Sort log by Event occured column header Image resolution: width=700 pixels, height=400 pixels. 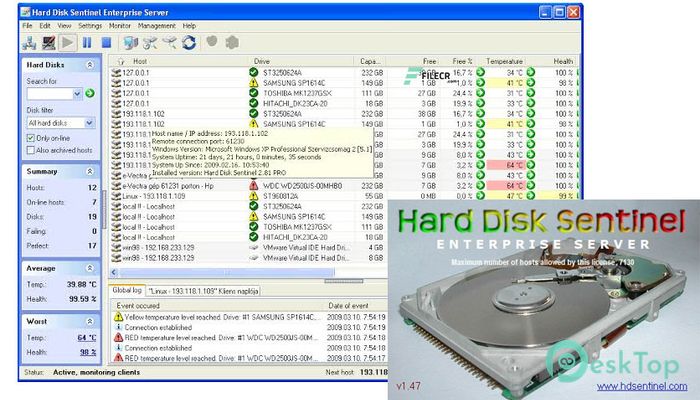218,306
